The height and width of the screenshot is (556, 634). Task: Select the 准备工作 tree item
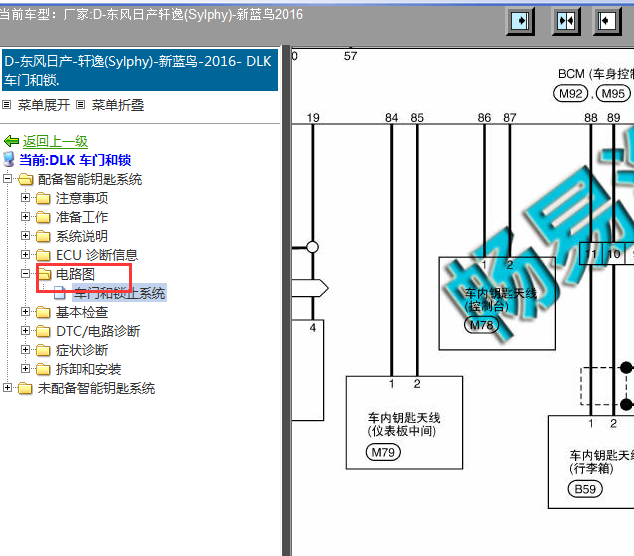(82, 217)
